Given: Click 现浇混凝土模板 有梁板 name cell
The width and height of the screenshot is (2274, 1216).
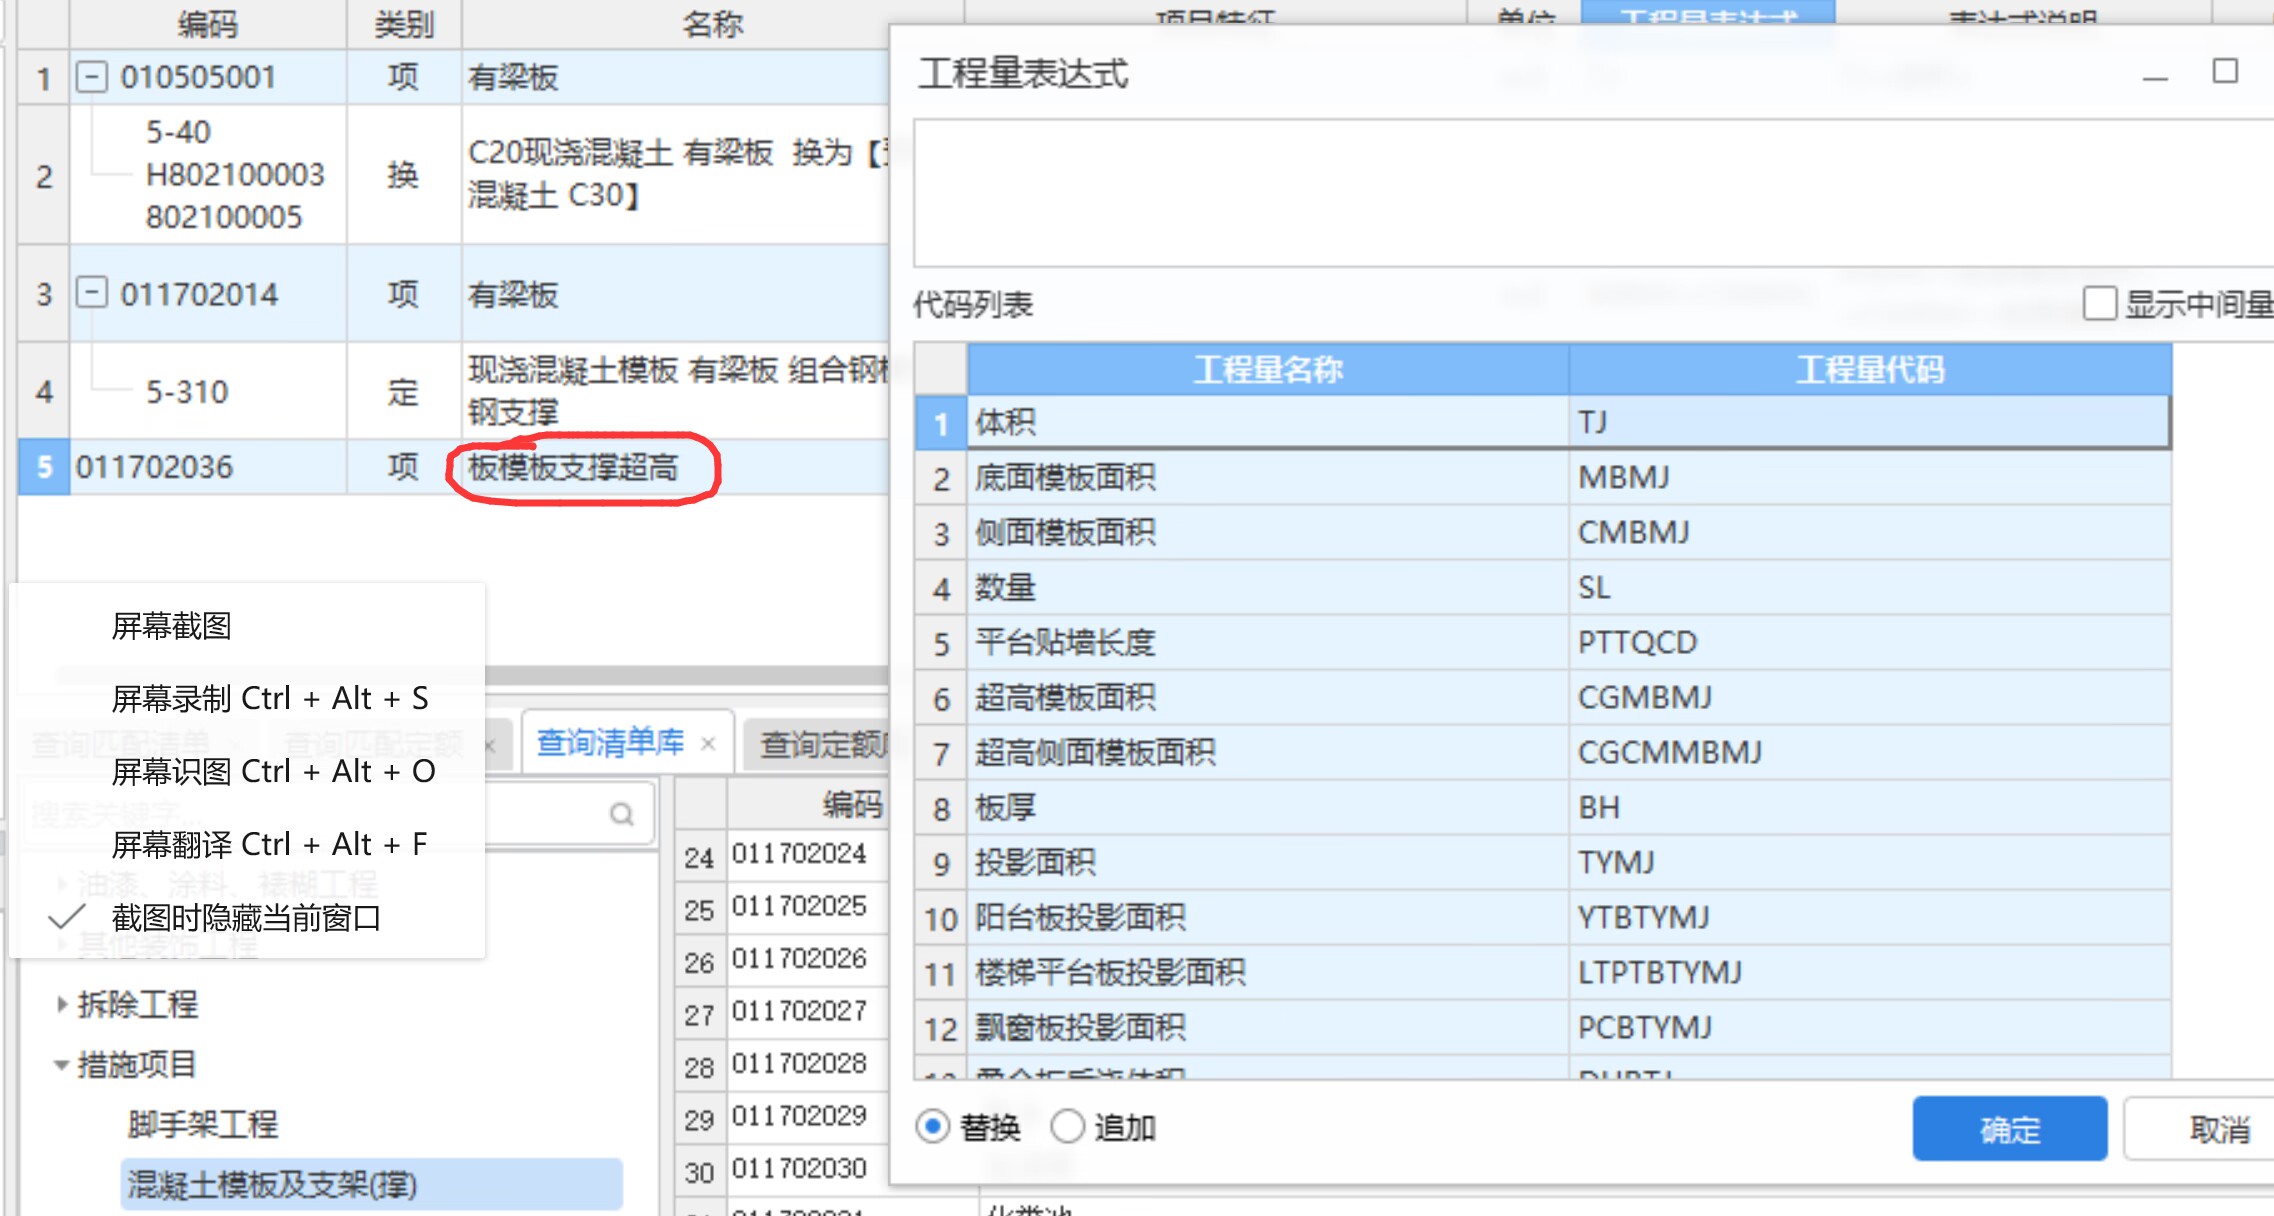Looking at the screenshot, I should [676, 391].
